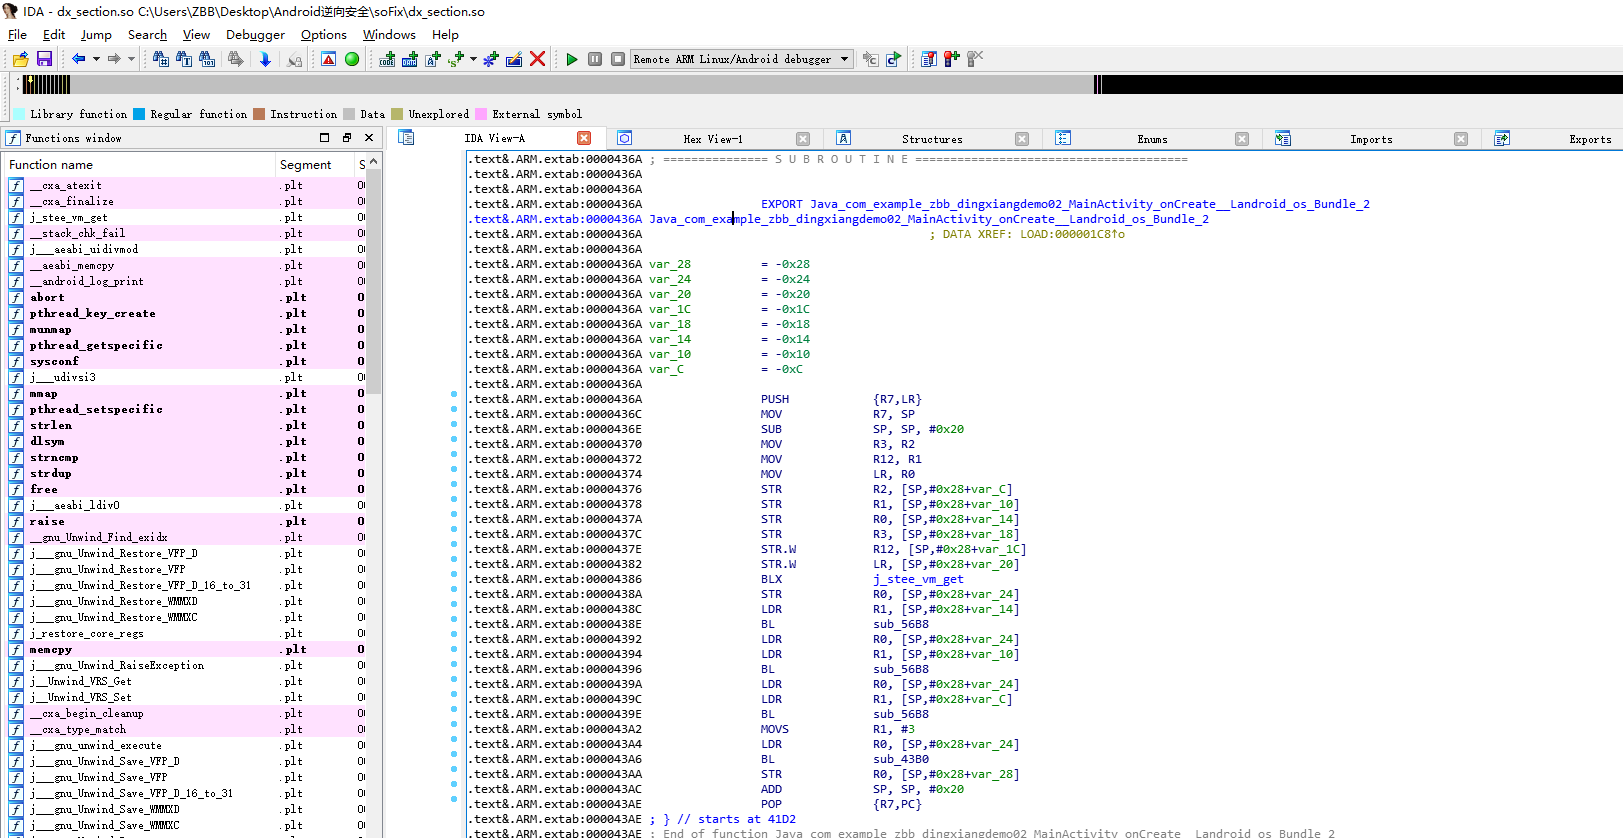The image size is (1623, 838).
Task: Click the red warning triangle icon
Action: coord(329,60)
